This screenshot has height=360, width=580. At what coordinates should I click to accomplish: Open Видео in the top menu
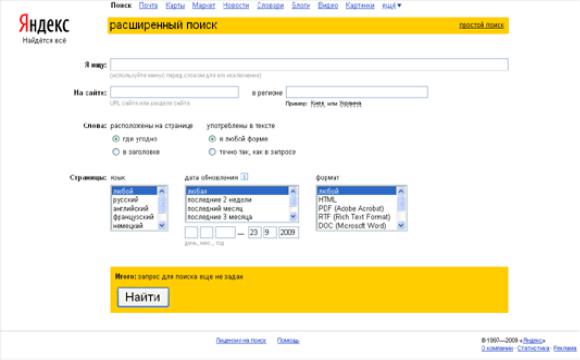328,6
